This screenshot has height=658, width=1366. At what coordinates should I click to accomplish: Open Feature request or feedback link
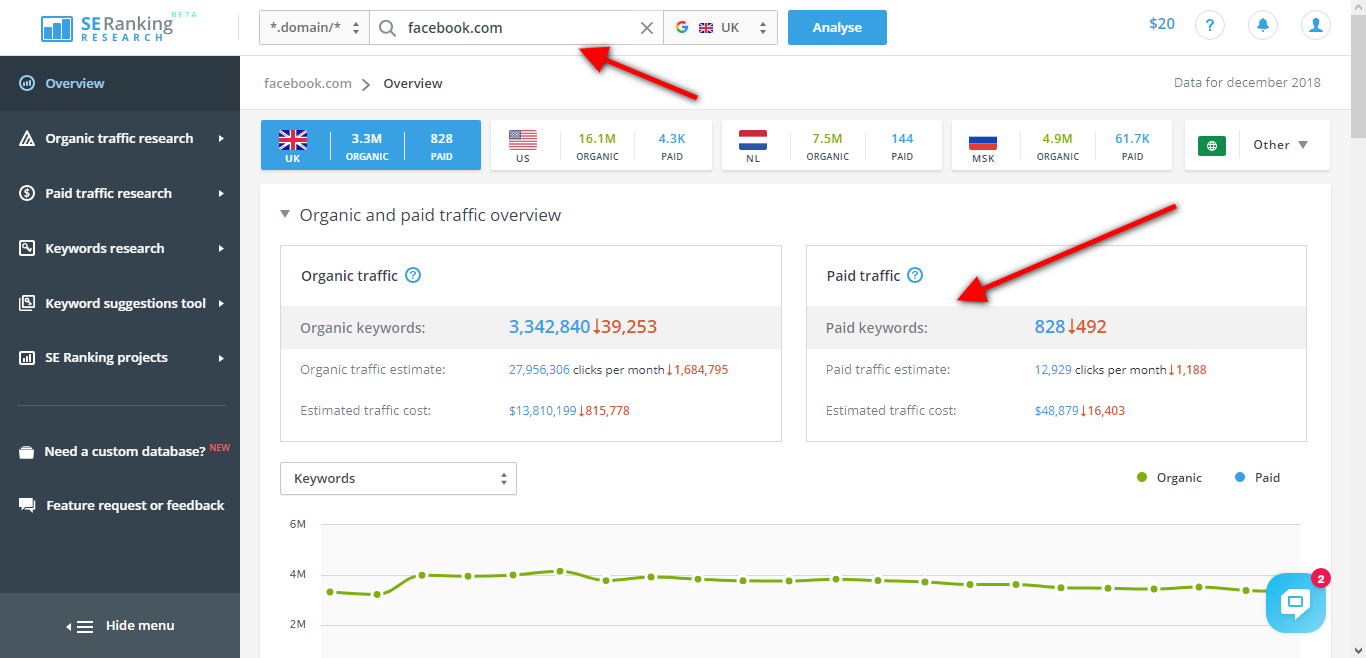[x=135, y=506]
